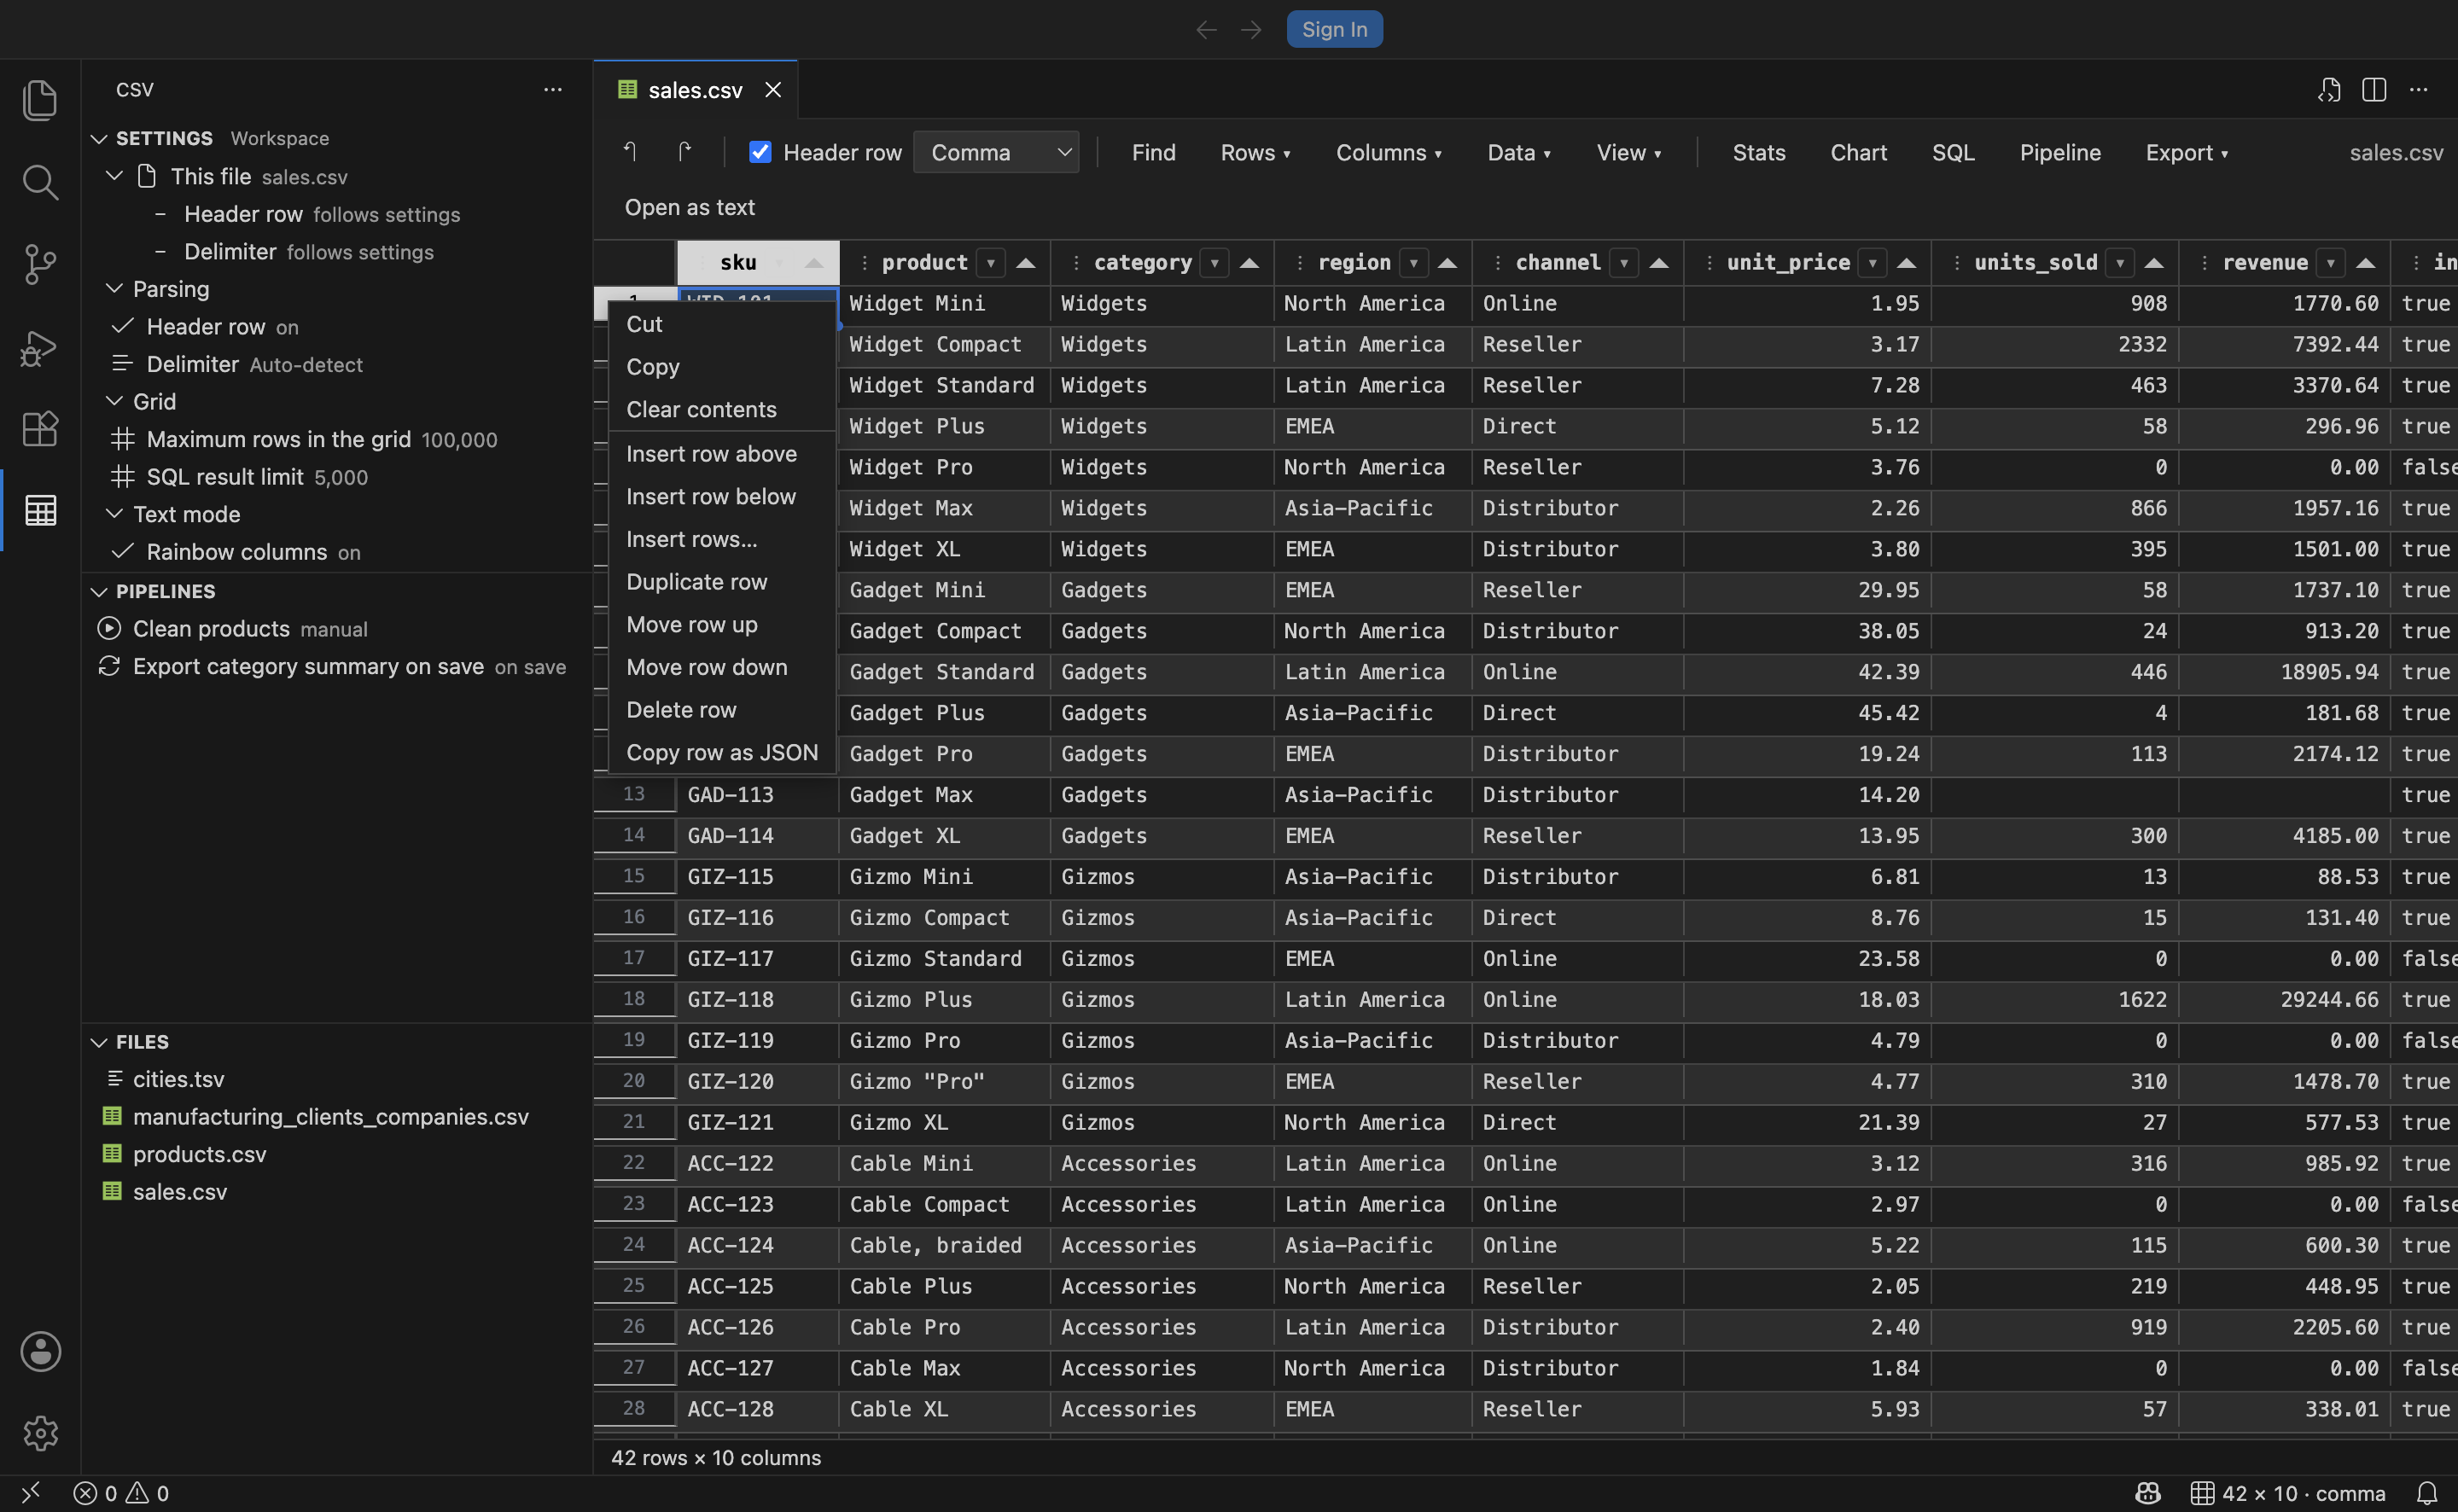2458x1512 pixels.
Task: Collapse the PIPELINES section
Action: click(x=99, y=592)
